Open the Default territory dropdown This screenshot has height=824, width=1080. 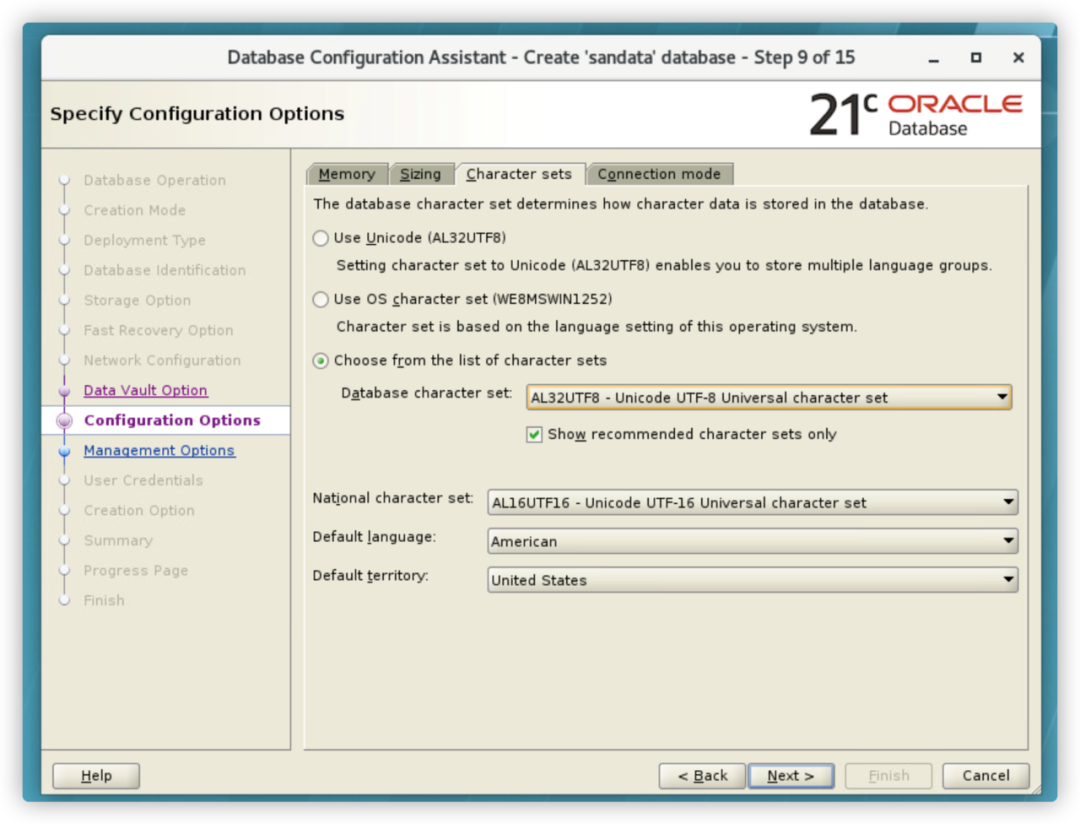[752, 580]
